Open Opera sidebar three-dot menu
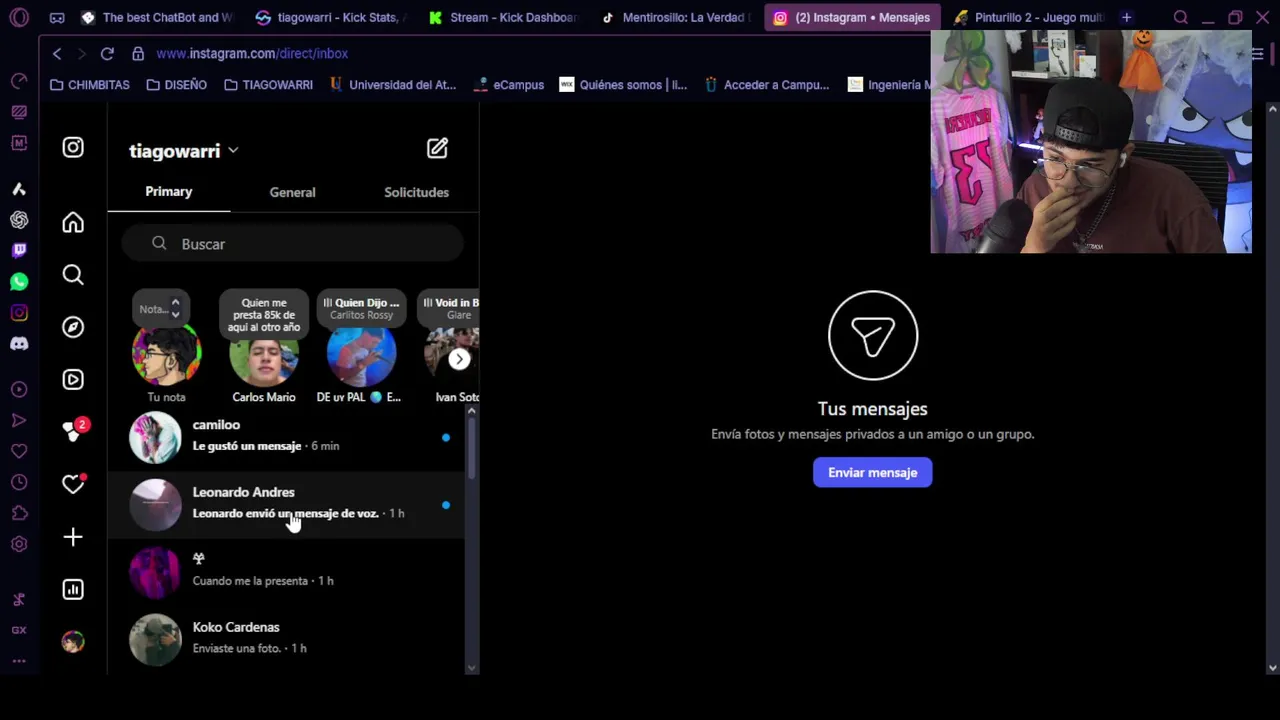 [19, 661]
